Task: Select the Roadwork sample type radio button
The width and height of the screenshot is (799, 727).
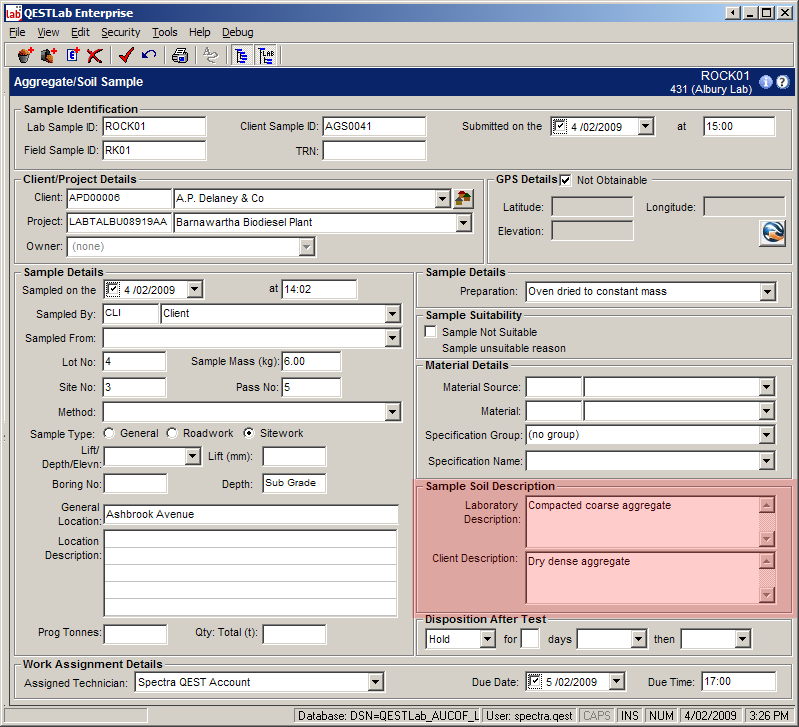Action: point(172,433)
